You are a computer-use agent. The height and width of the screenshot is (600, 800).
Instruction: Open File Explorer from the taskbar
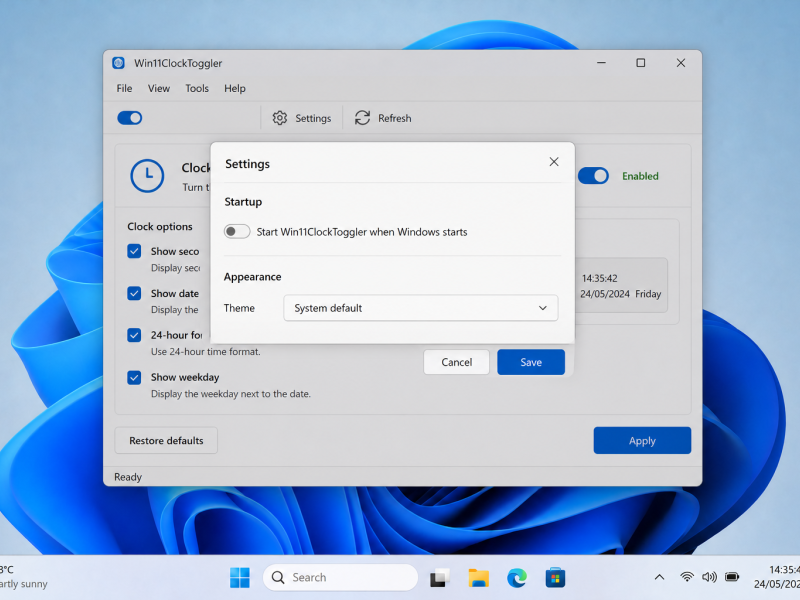pyautogui.click(x=478, y=578)
